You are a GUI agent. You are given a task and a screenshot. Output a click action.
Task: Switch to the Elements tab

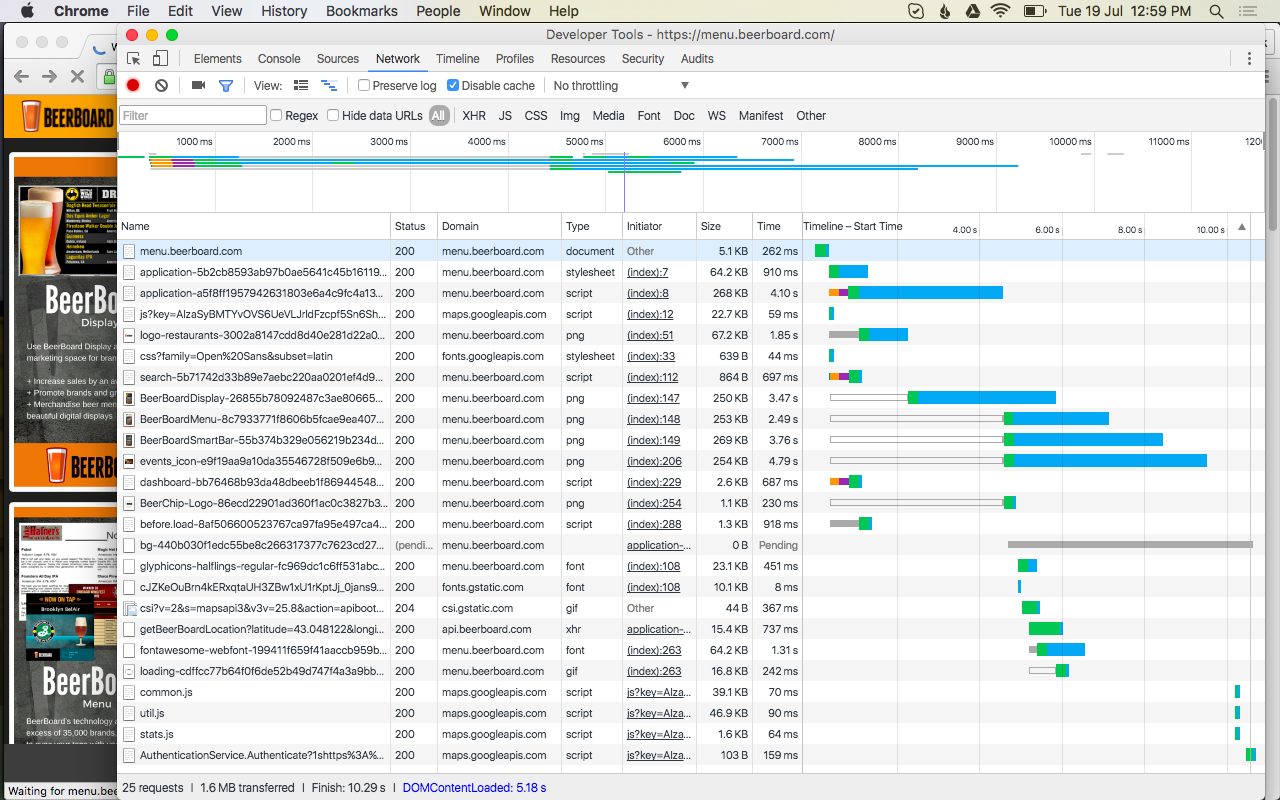coord(218,59)
